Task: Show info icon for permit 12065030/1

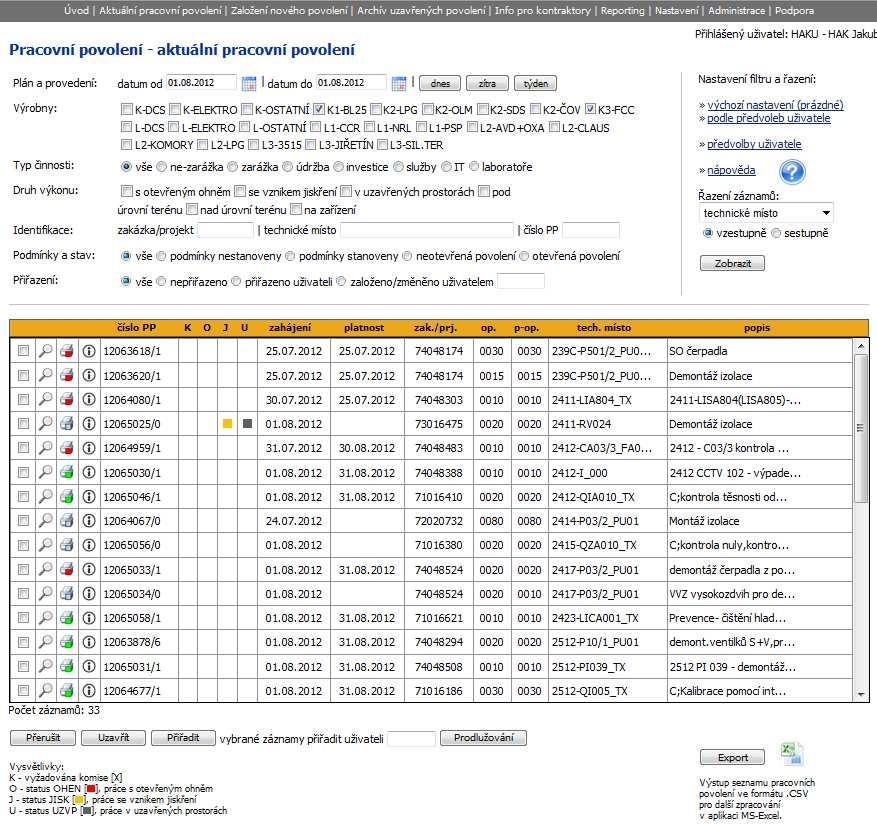Action: pos(88,473)
